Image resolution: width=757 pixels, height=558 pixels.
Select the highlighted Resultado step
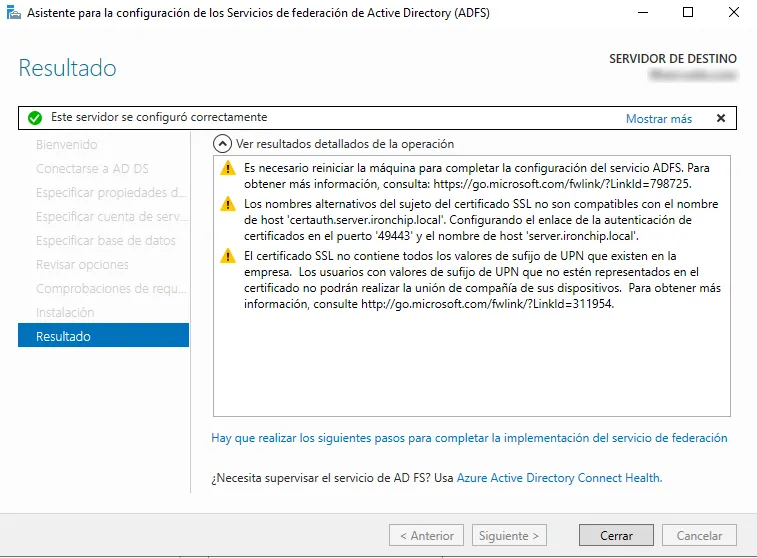pyautogui.click(x=103, y=335)
